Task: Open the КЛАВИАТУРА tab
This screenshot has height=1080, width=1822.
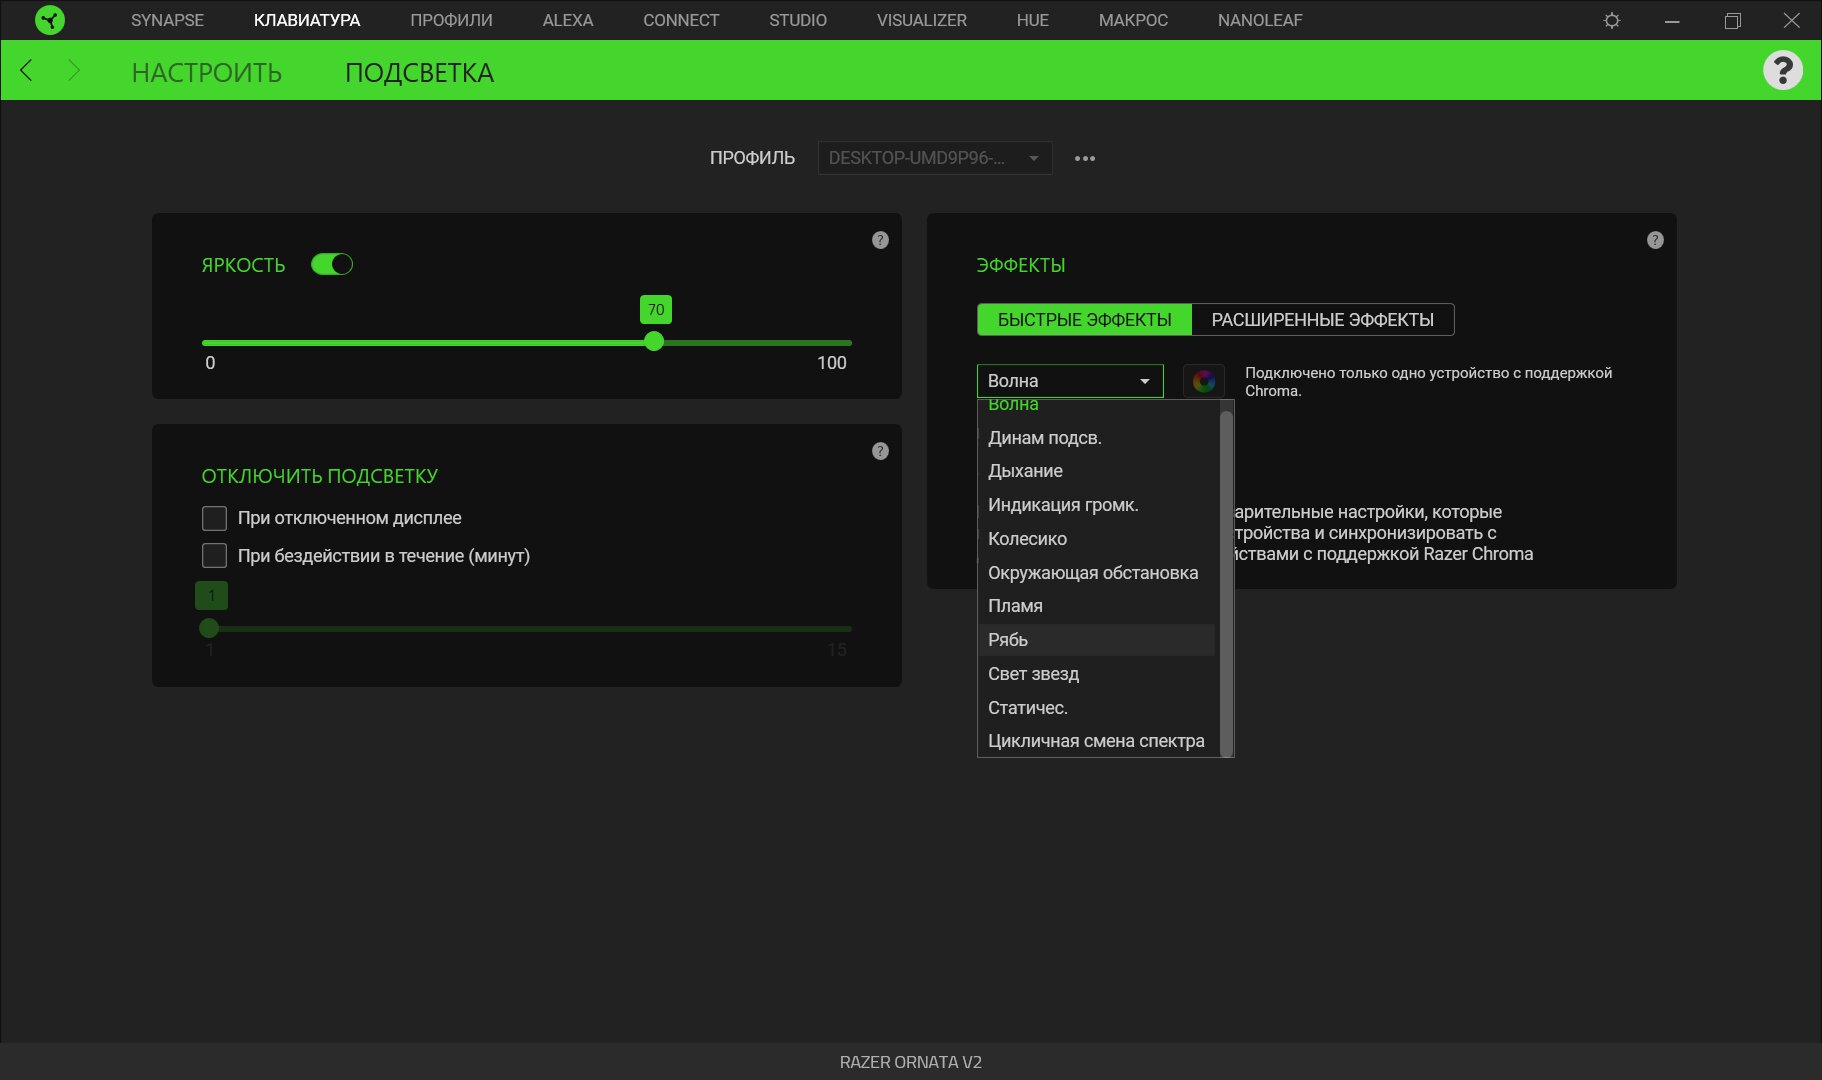Action: click(307, 20)
